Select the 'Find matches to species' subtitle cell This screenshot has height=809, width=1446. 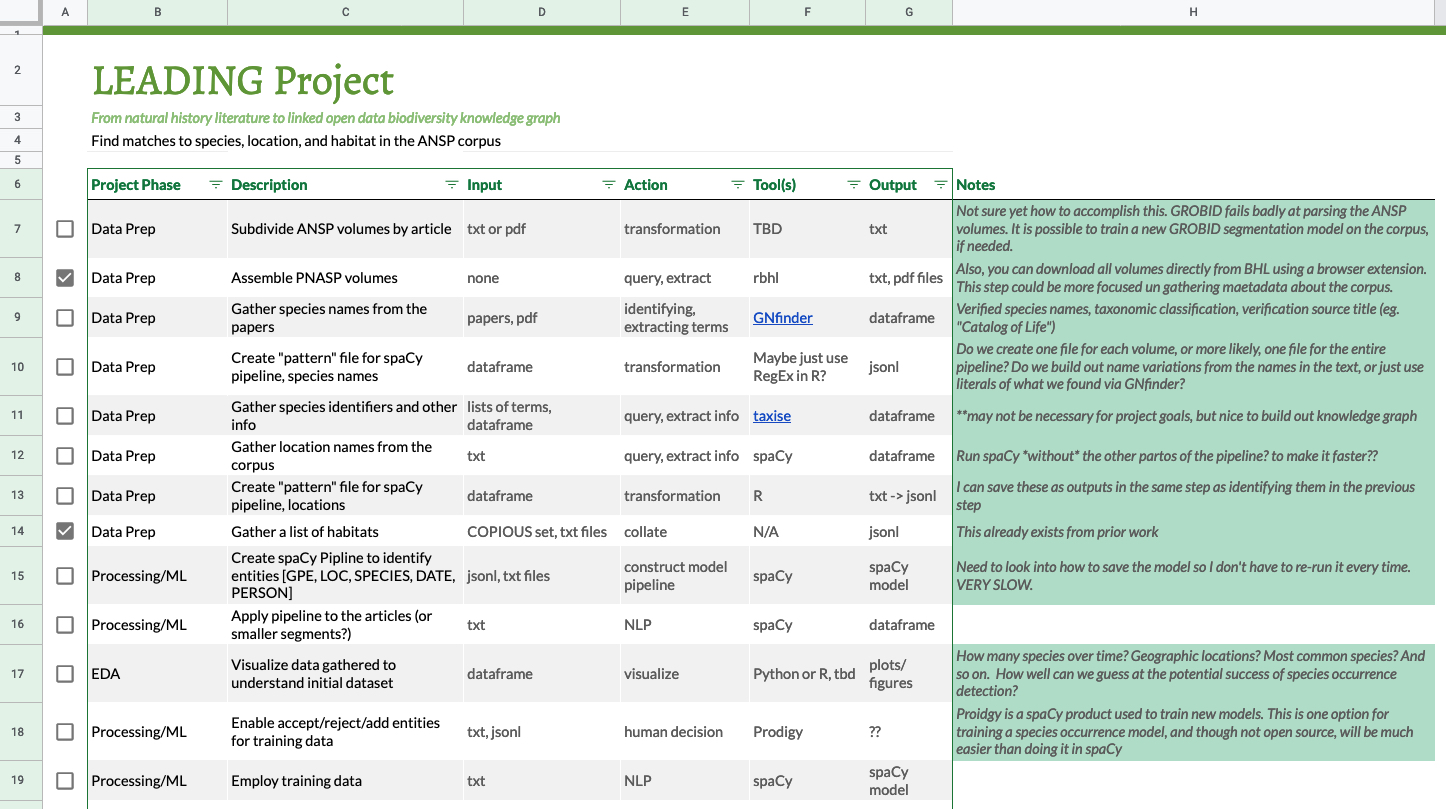[x=296, y=141]
